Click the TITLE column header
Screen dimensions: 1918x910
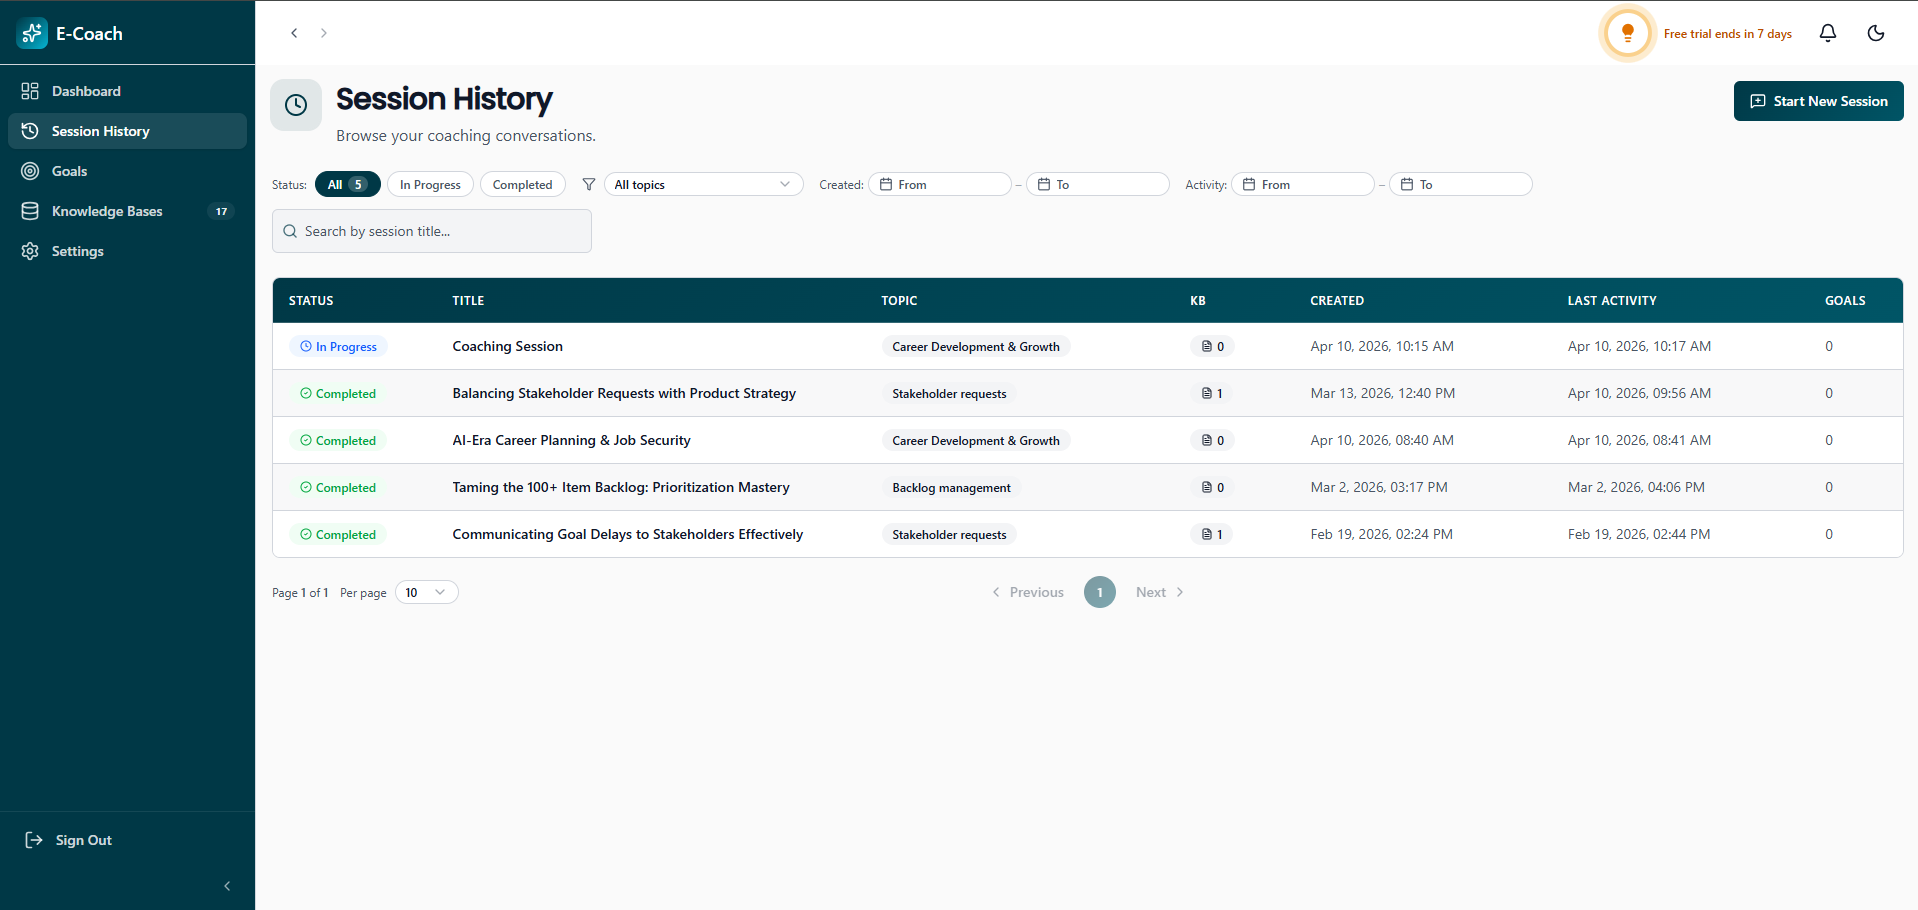(468, 300)
